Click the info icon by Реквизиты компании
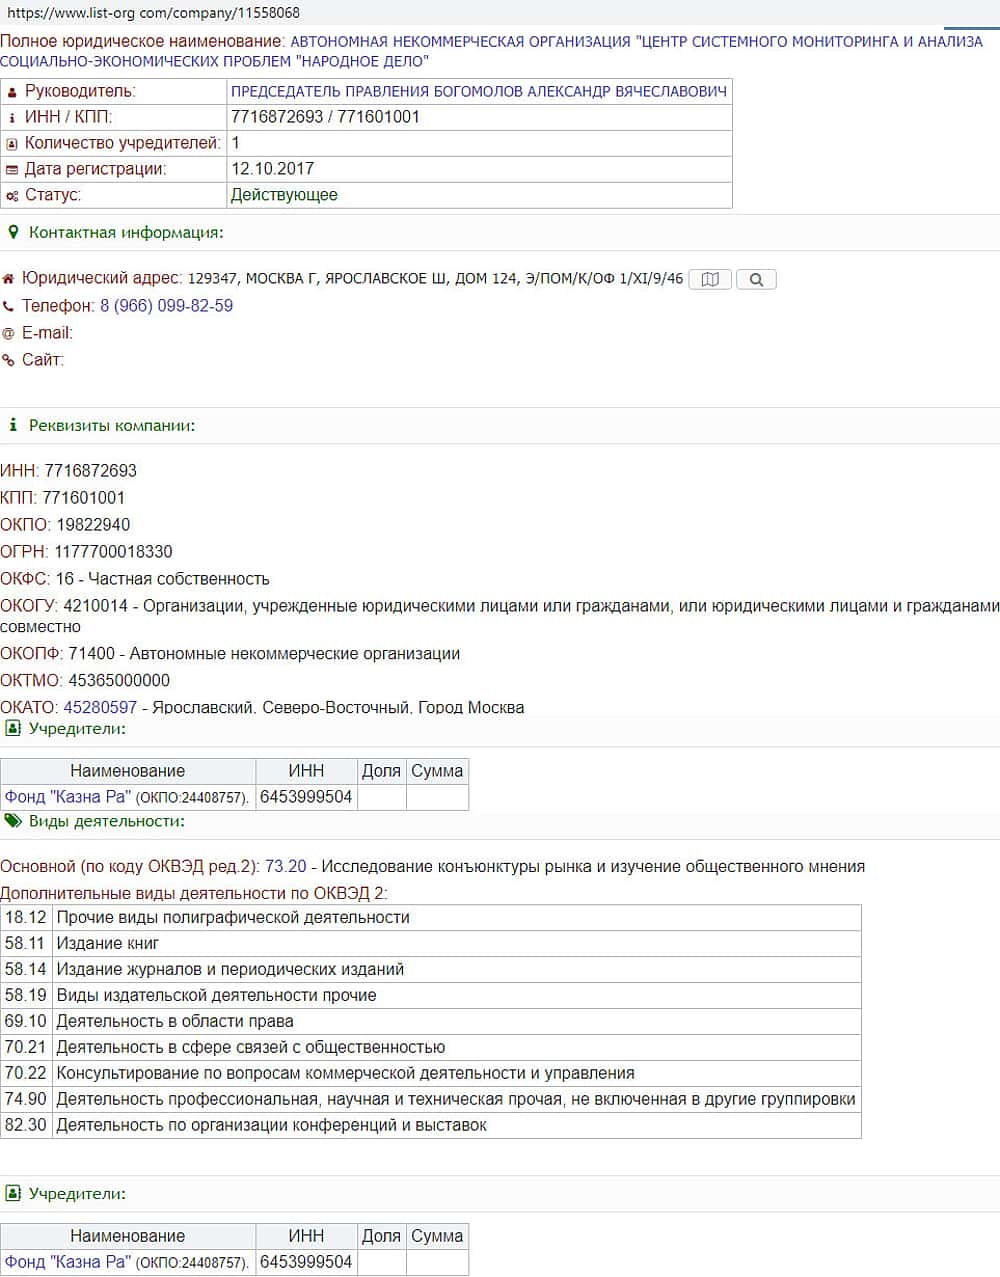 (x=13, y=425)
